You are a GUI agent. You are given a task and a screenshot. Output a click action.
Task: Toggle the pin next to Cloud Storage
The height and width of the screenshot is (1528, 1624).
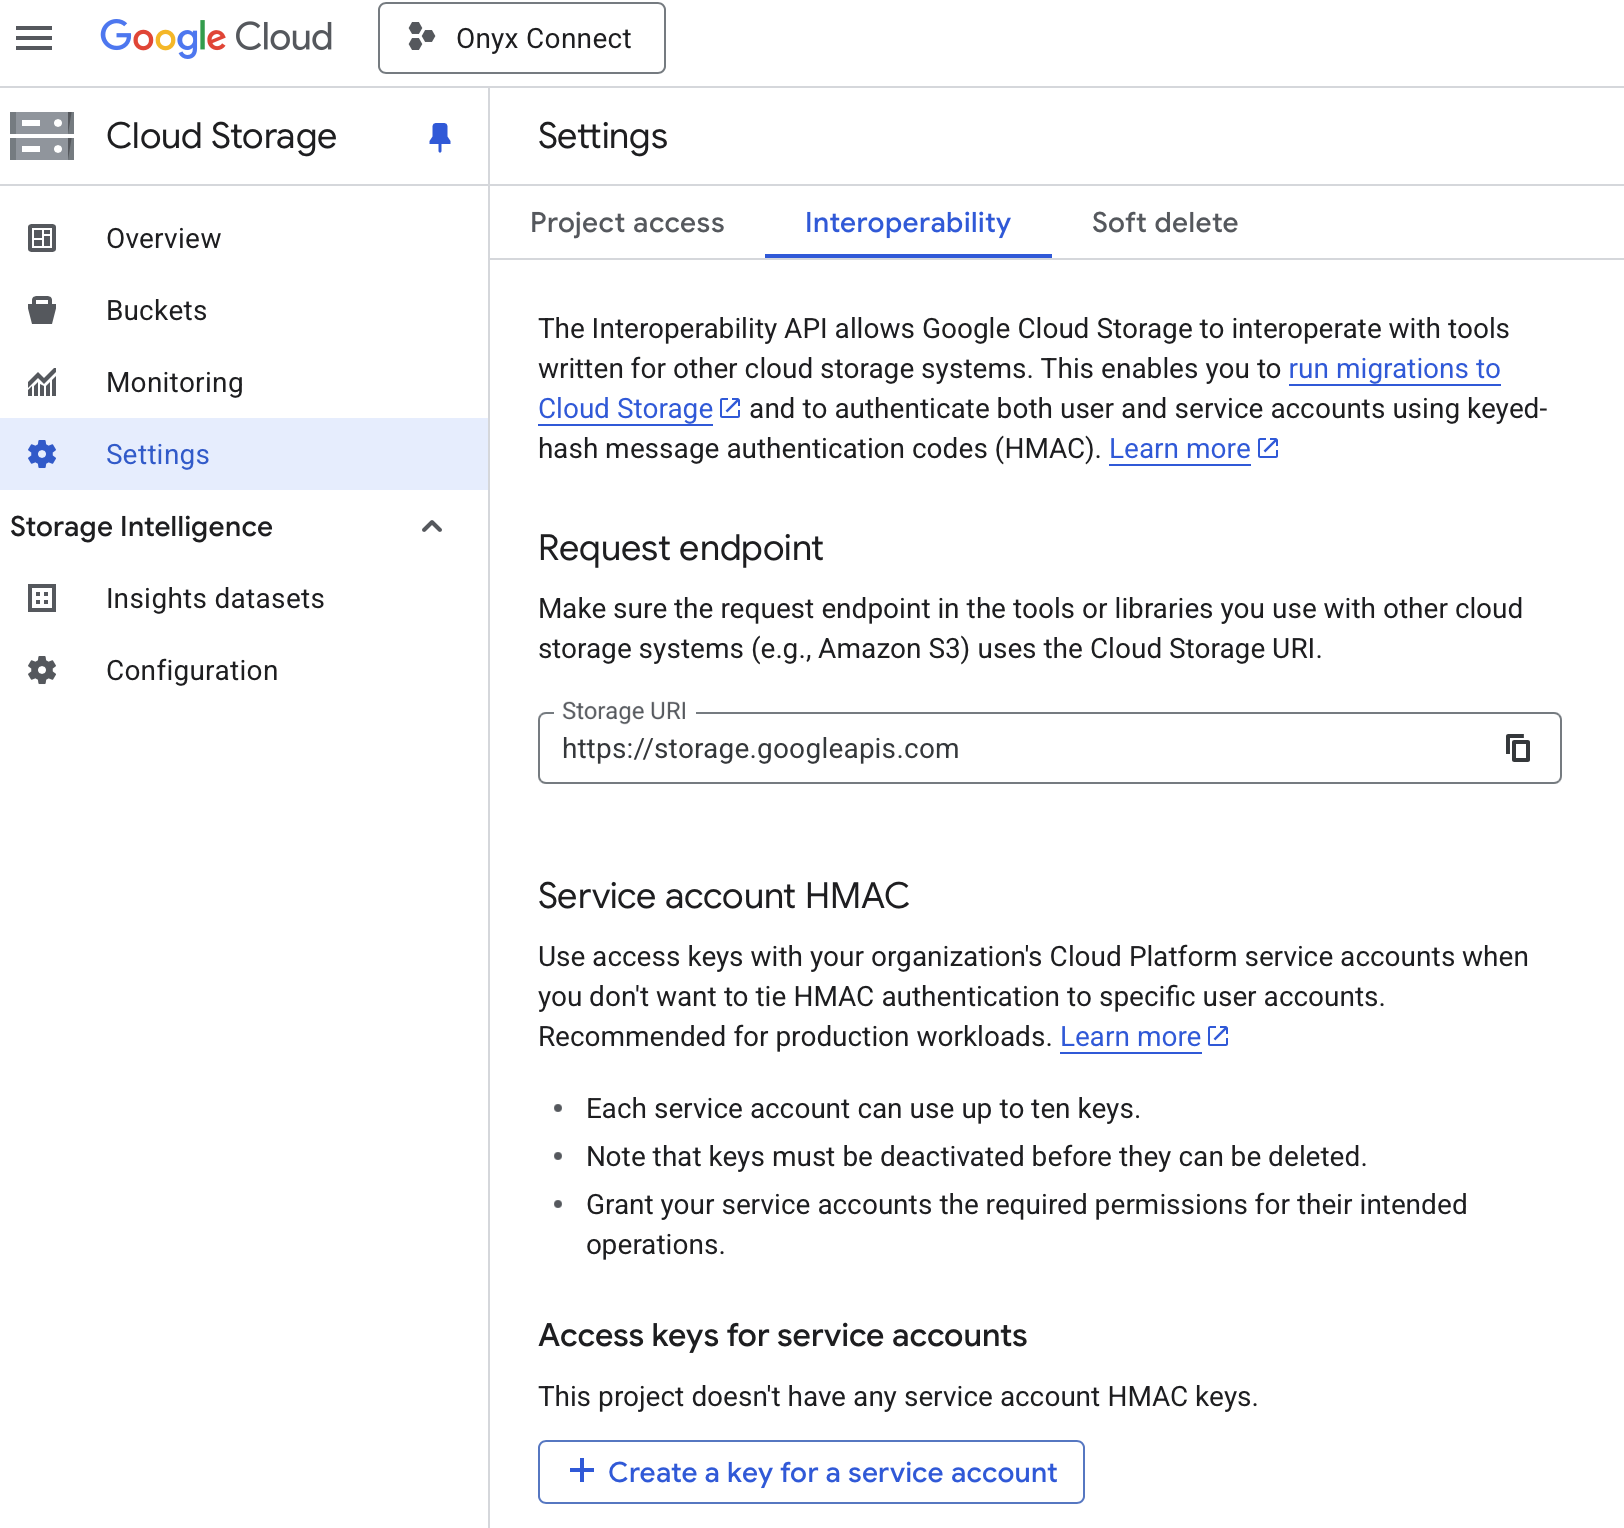click(x=440, y=138)
